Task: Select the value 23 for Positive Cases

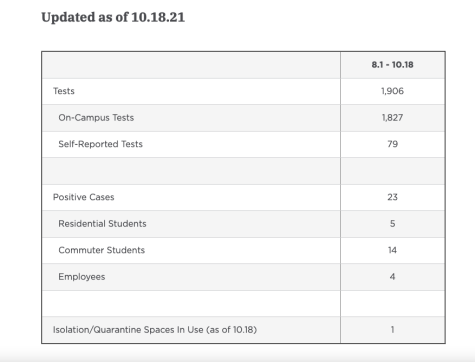Action: (x=392, y=197)
